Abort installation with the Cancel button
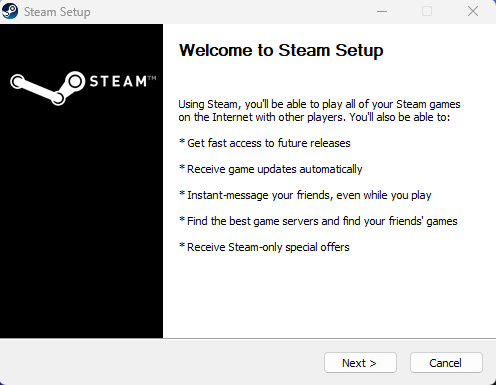Screen dimensions: 496x385 pyautogui.click(x=446, y=363)
